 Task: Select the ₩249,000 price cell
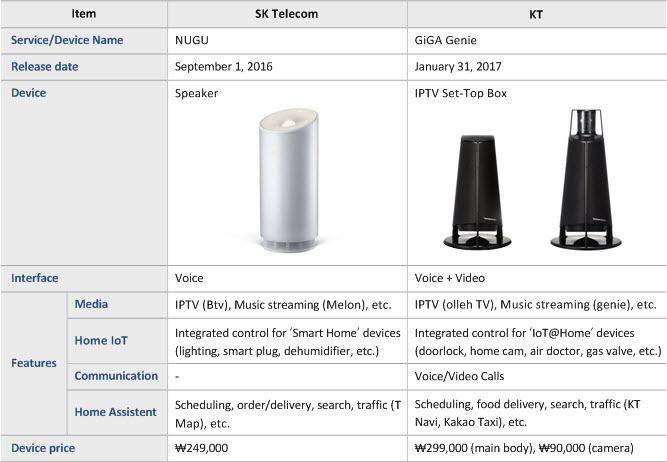pyautogui.click(x=288, y=448)
